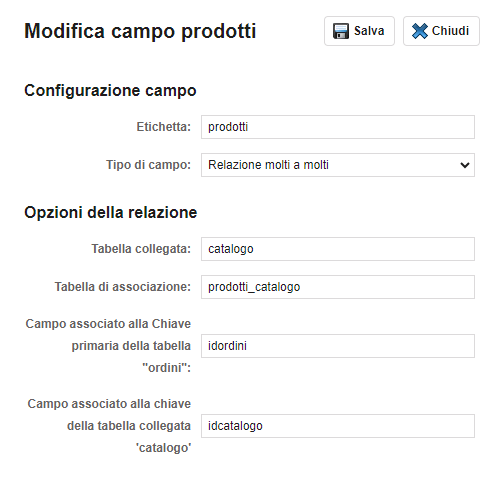Click the Tabella collegata label
499x478 pixels.
coord(141,249)
